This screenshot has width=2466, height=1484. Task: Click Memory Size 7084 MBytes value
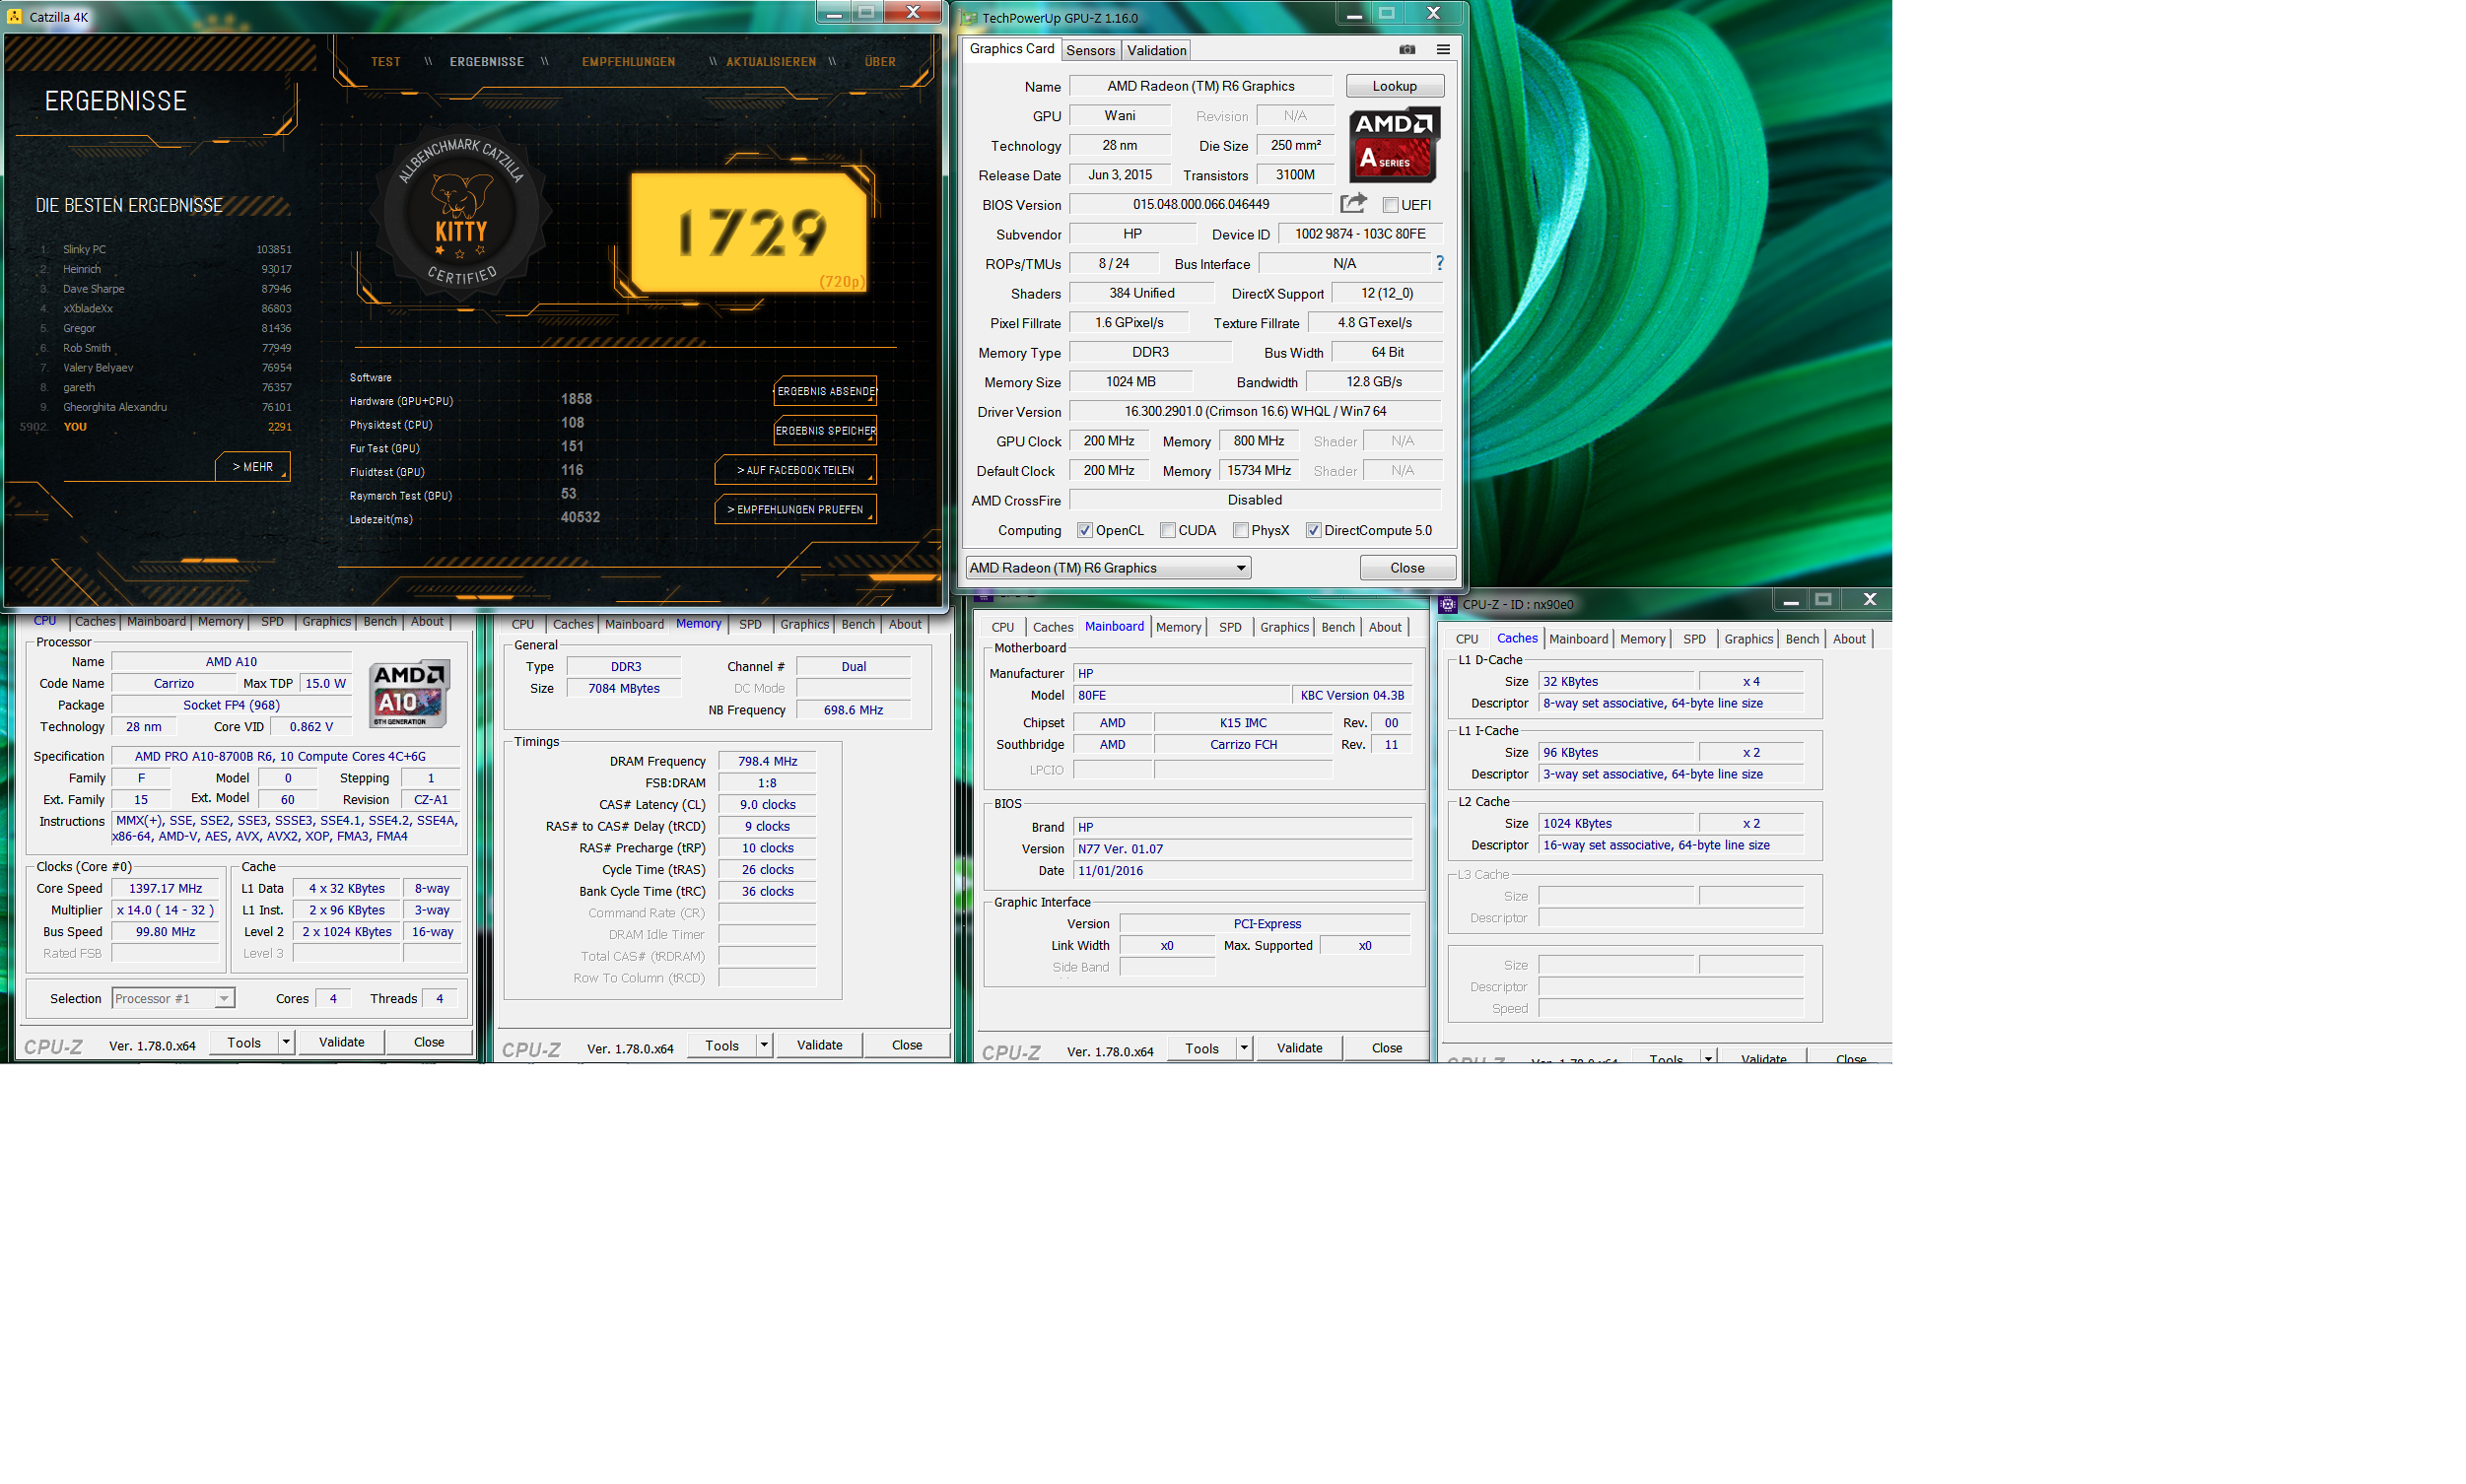(x=624, y=688)
